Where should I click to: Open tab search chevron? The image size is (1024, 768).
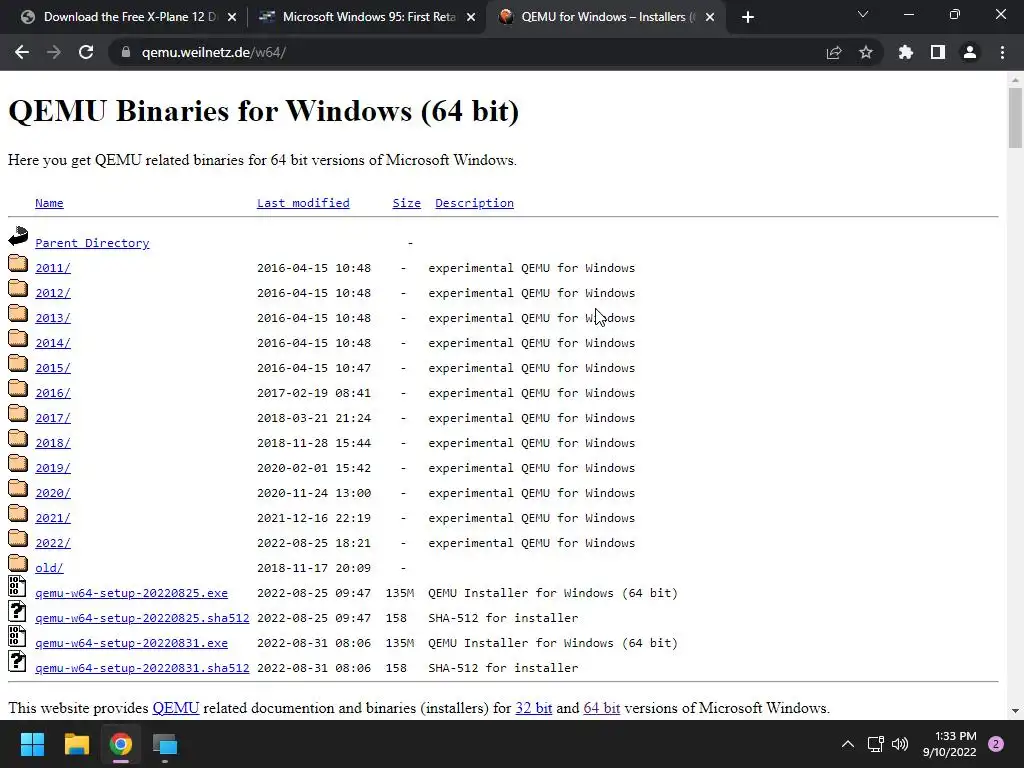[863, 14]
